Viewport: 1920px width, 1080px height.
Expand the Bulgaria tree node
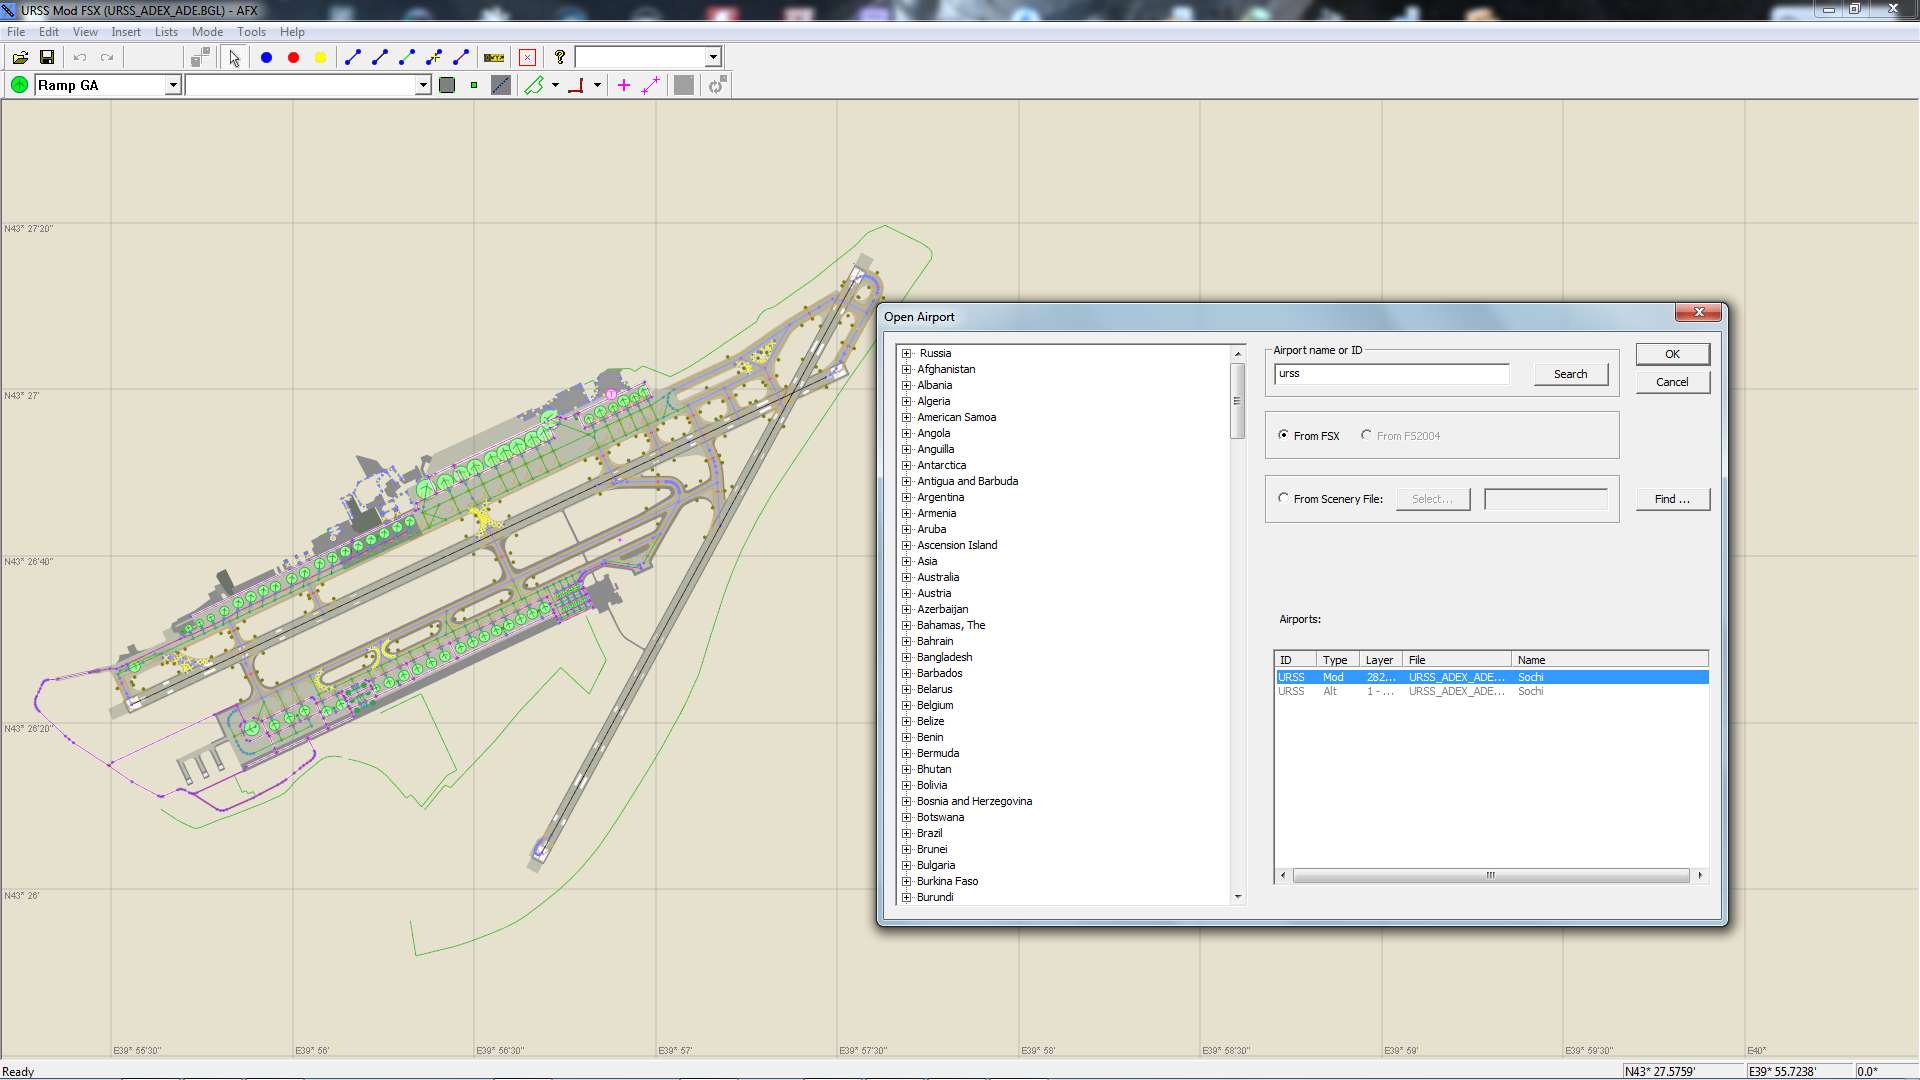907,865
